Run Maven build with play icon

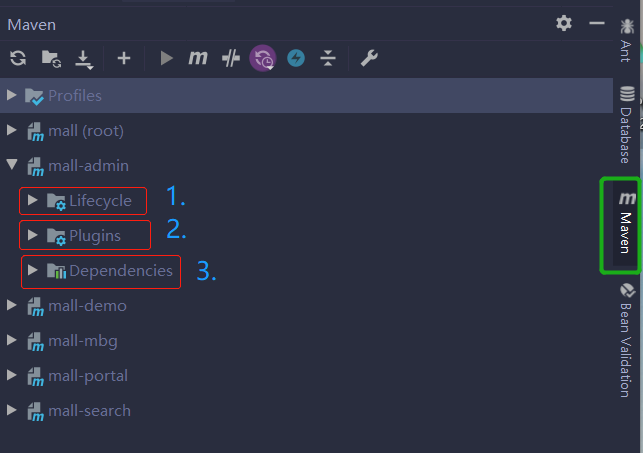tap(166, 58)
